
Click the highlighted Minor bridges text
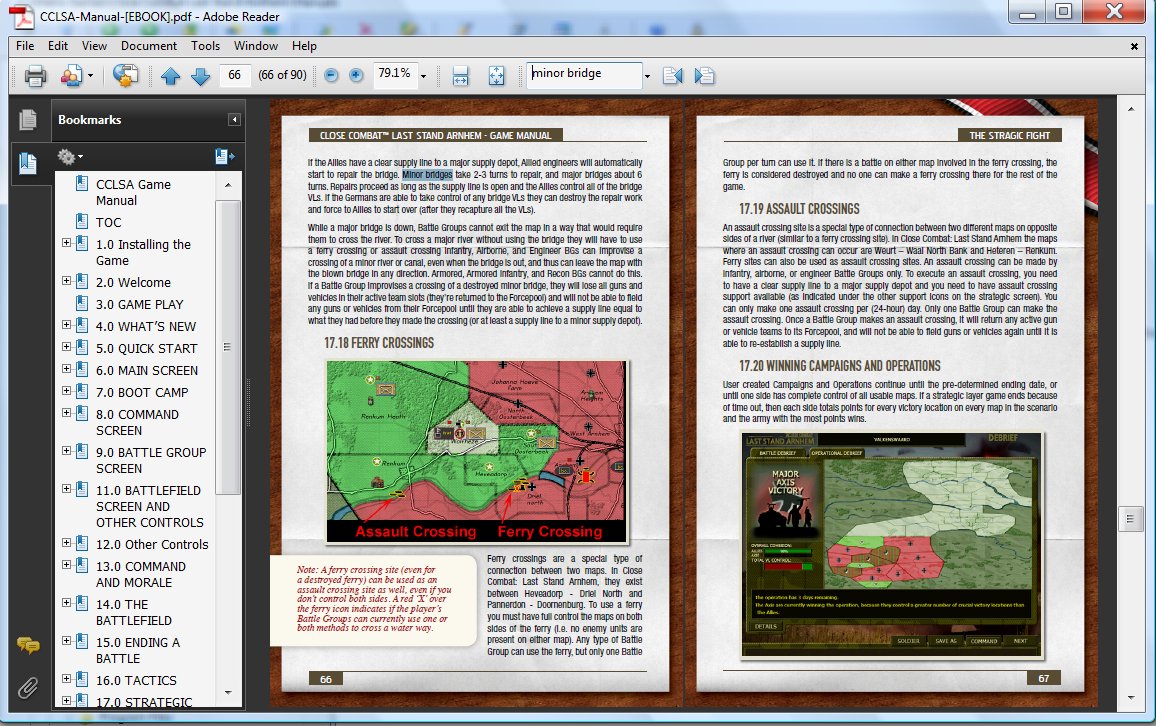click(x=428, y=175)
